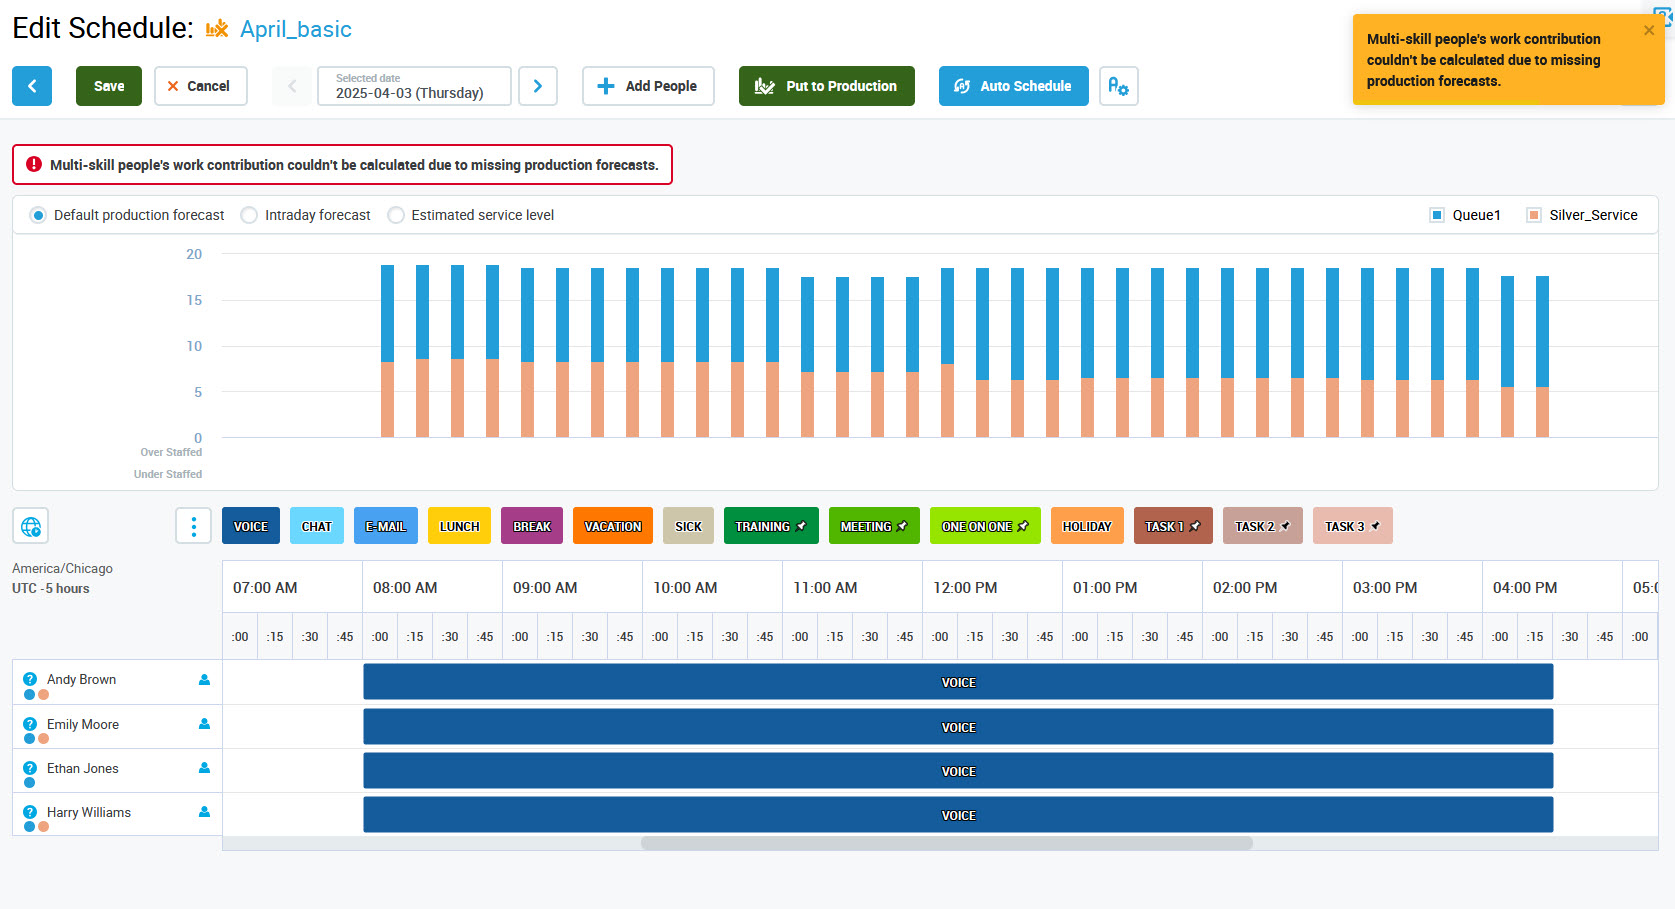Click the Save button
This screenshot has width=1675, height=909.
coord(109,86)
